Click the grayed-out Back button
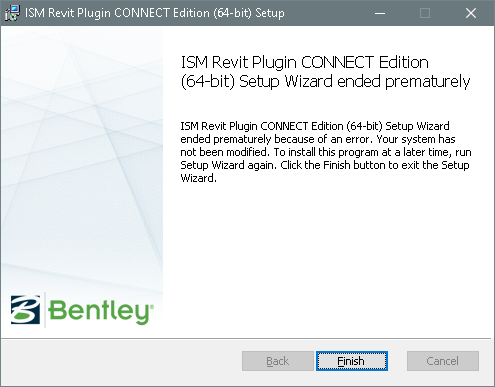 click(x=278, y=361)
